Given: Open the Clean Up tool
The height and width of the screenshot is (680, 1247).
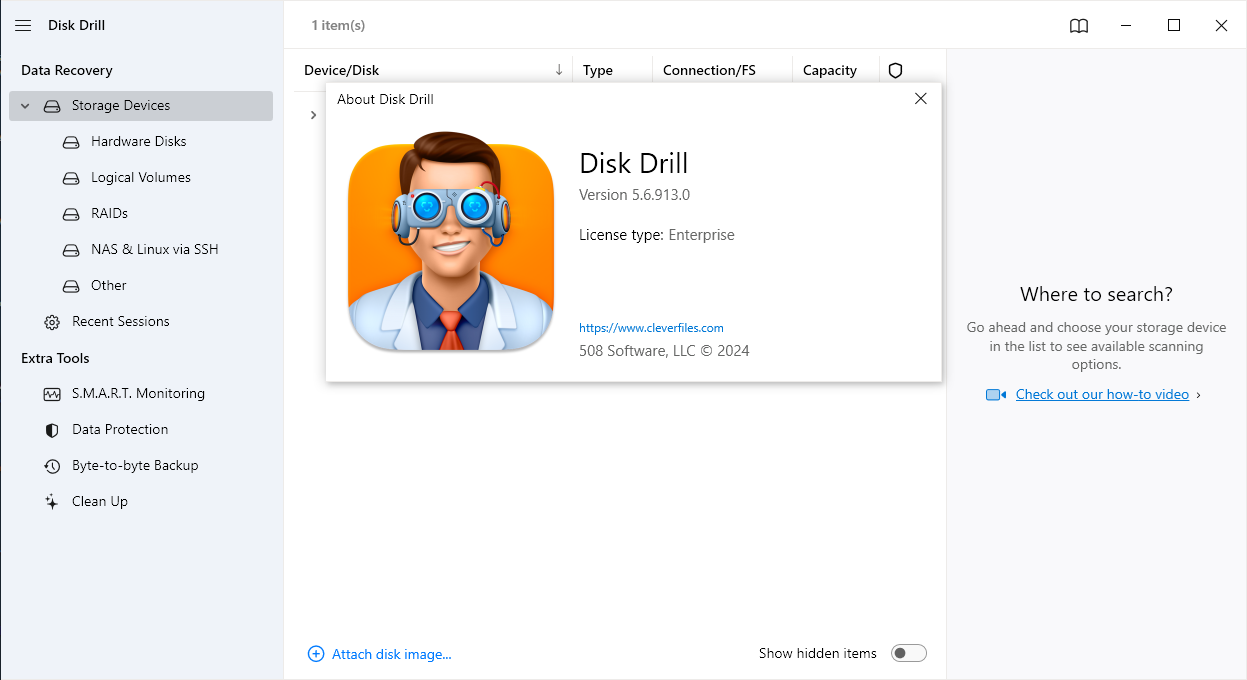Looking at the screenshot, I should click(100, 502).
